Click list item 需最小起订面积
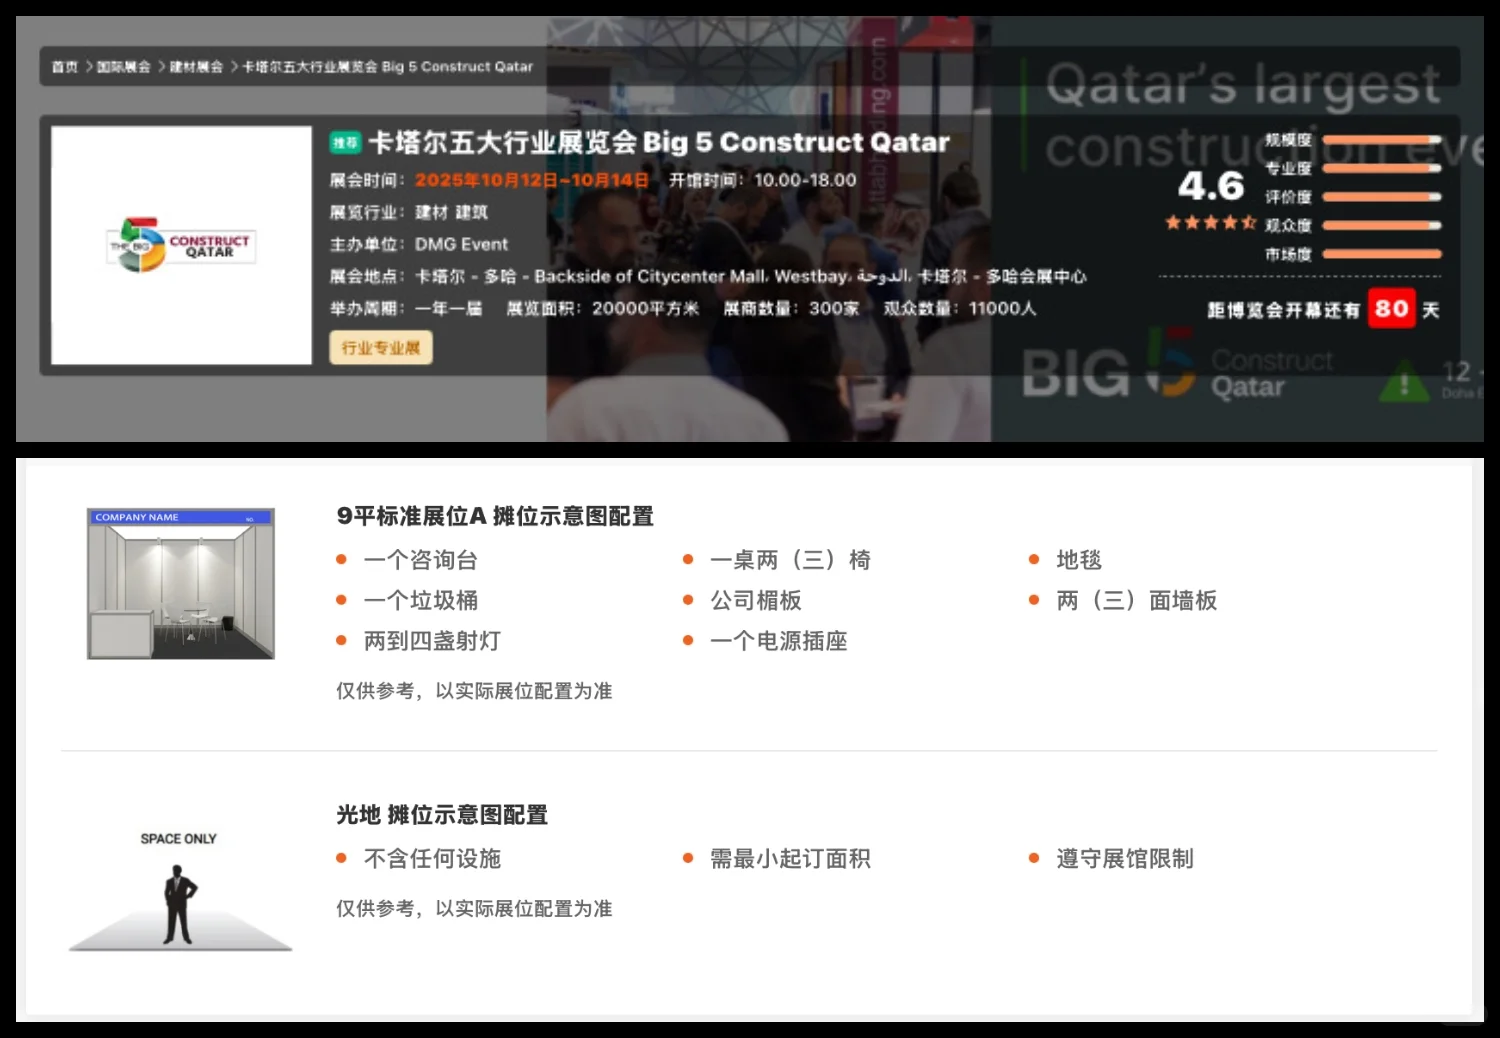This screenshot has height=1038, width=1500. tap(790, 858)
